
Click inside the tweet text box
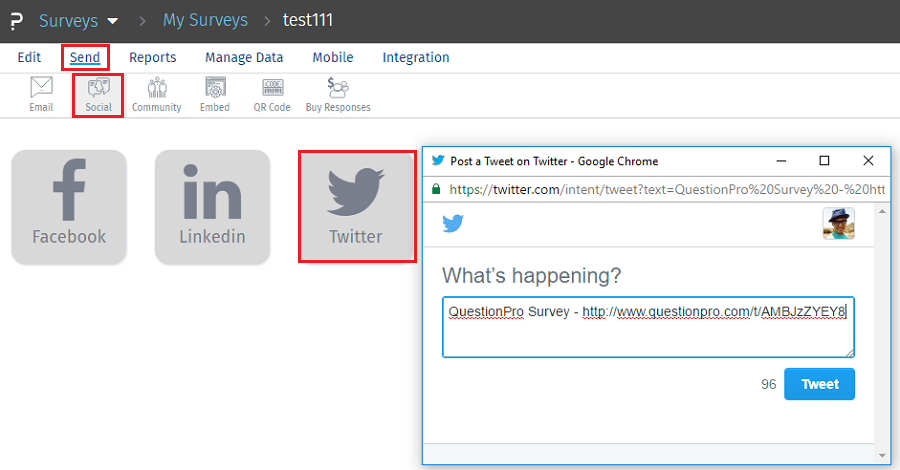pyautogui.click(x=648, y=327)
